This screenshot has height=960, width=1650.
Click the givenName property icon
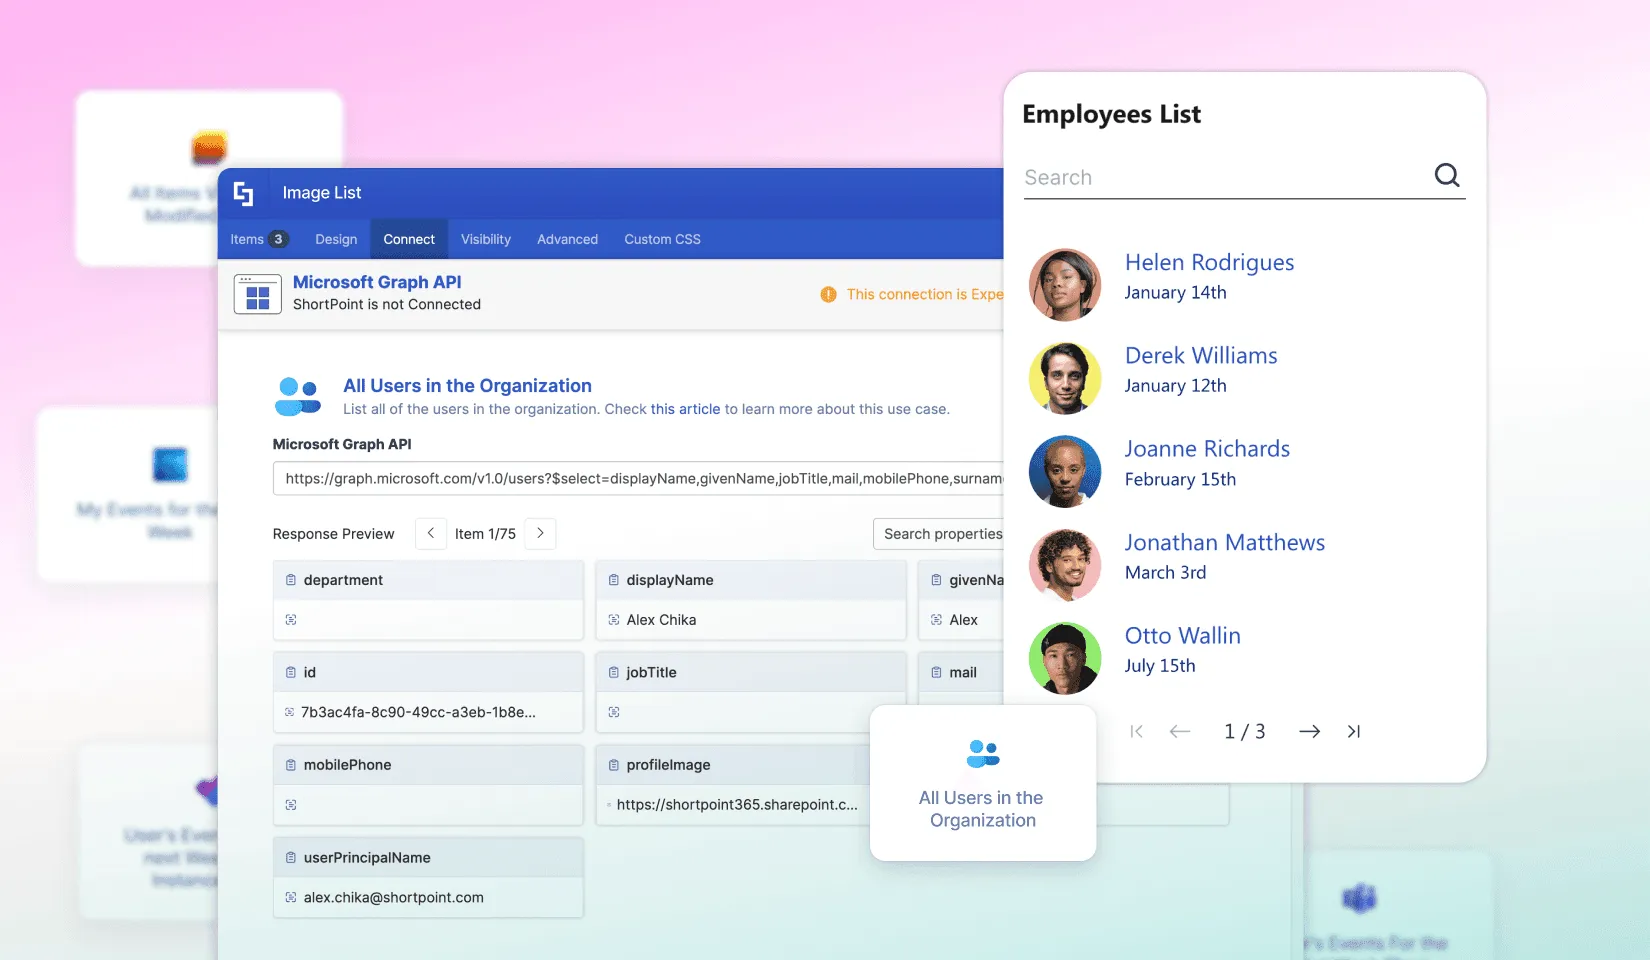tap(936, 580)
